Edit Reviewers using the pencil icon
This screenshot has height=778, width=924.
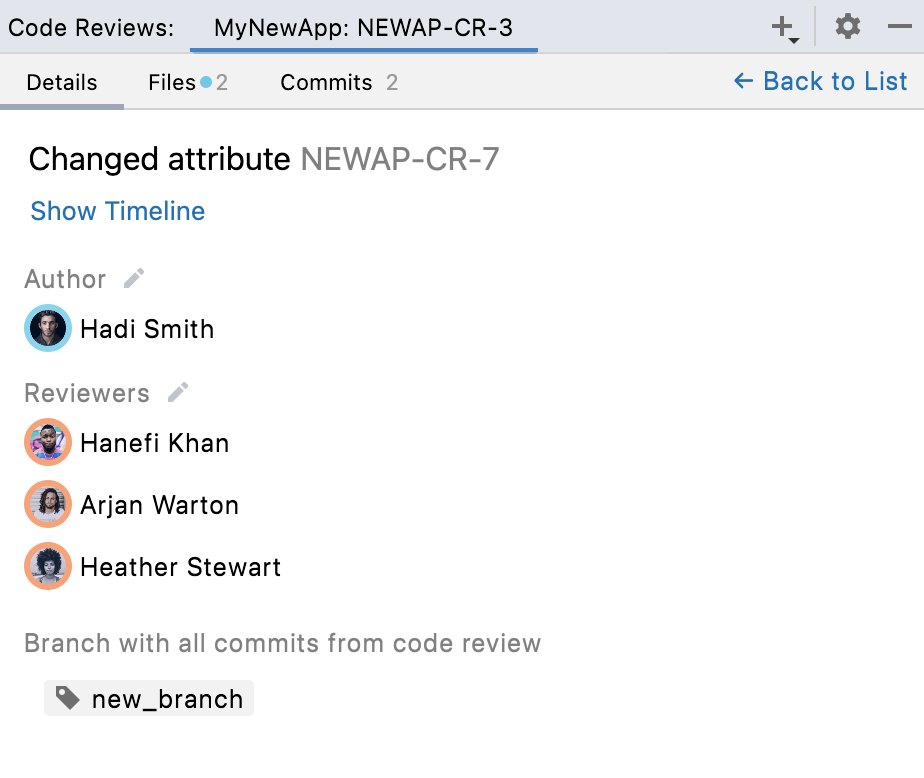pyautogui.click(x=178, y=392)
